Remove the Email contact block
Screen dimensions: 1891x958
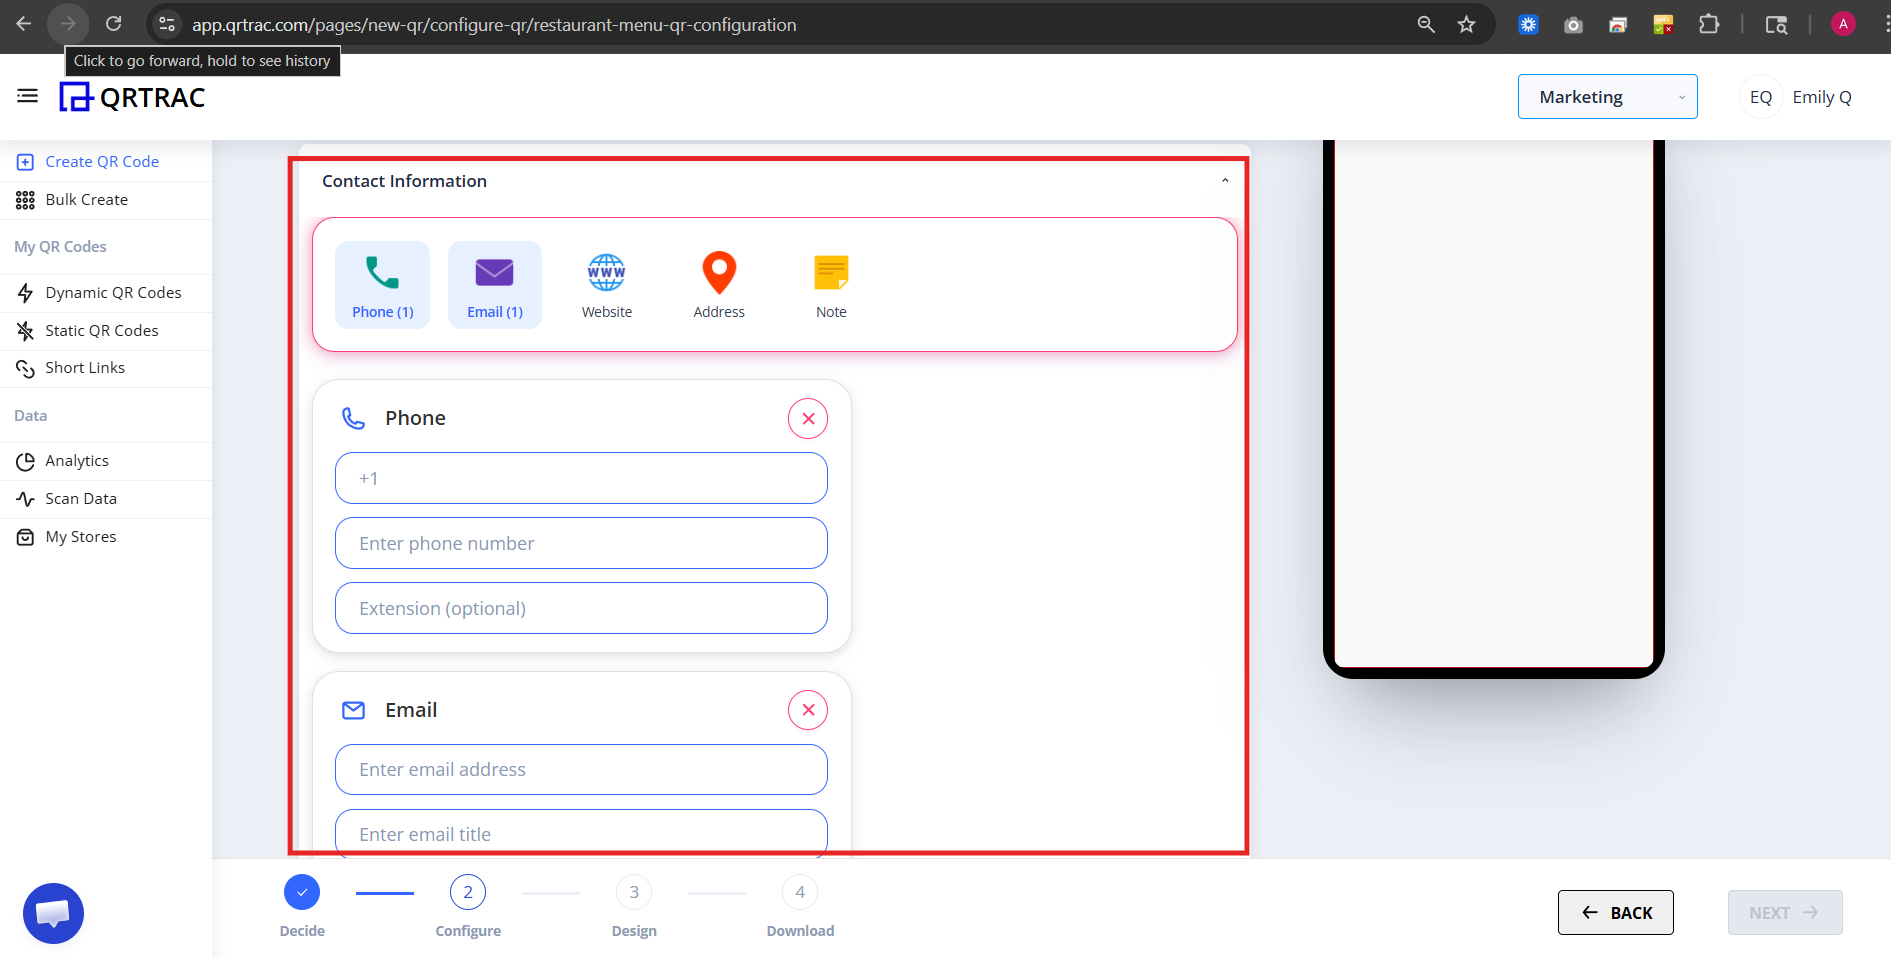tap(807, 710)
